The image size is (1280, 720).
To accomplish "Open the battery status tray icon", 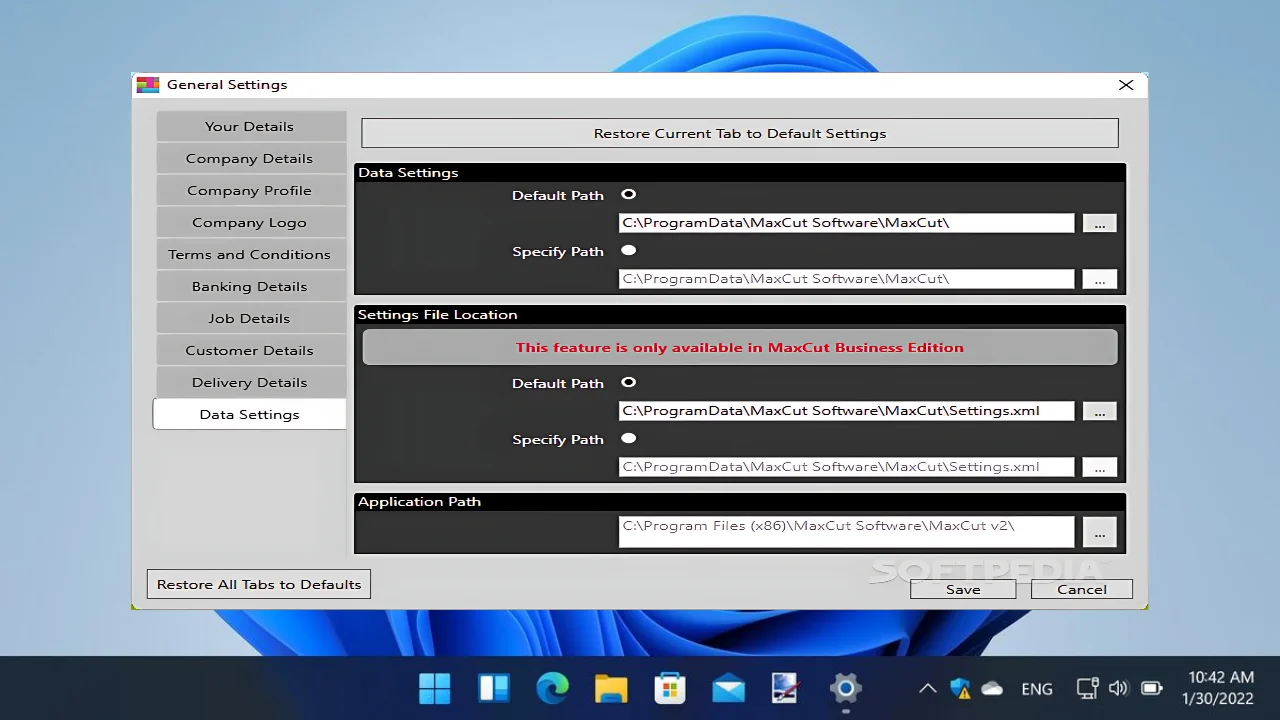I will tap(1152, 688).
